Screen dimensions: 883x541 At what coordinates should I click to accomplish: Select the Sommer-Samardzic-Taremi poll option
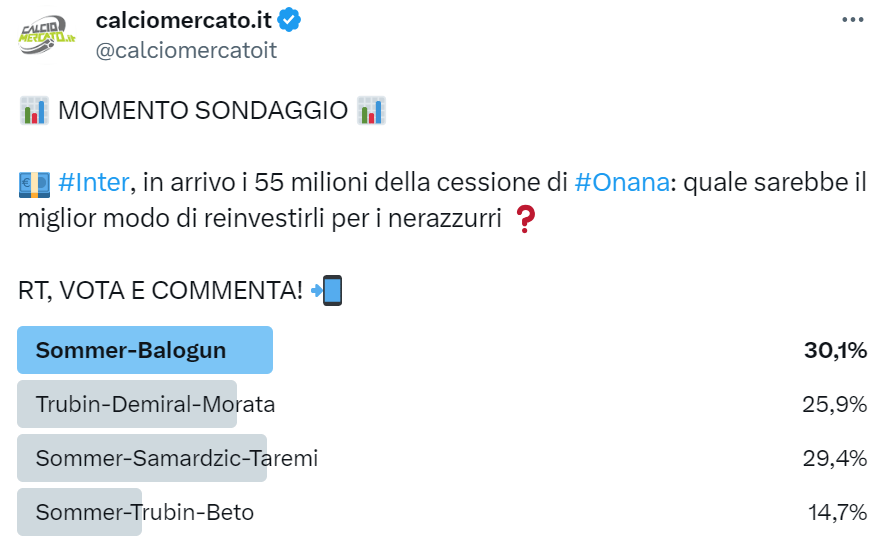click(176, 458)
